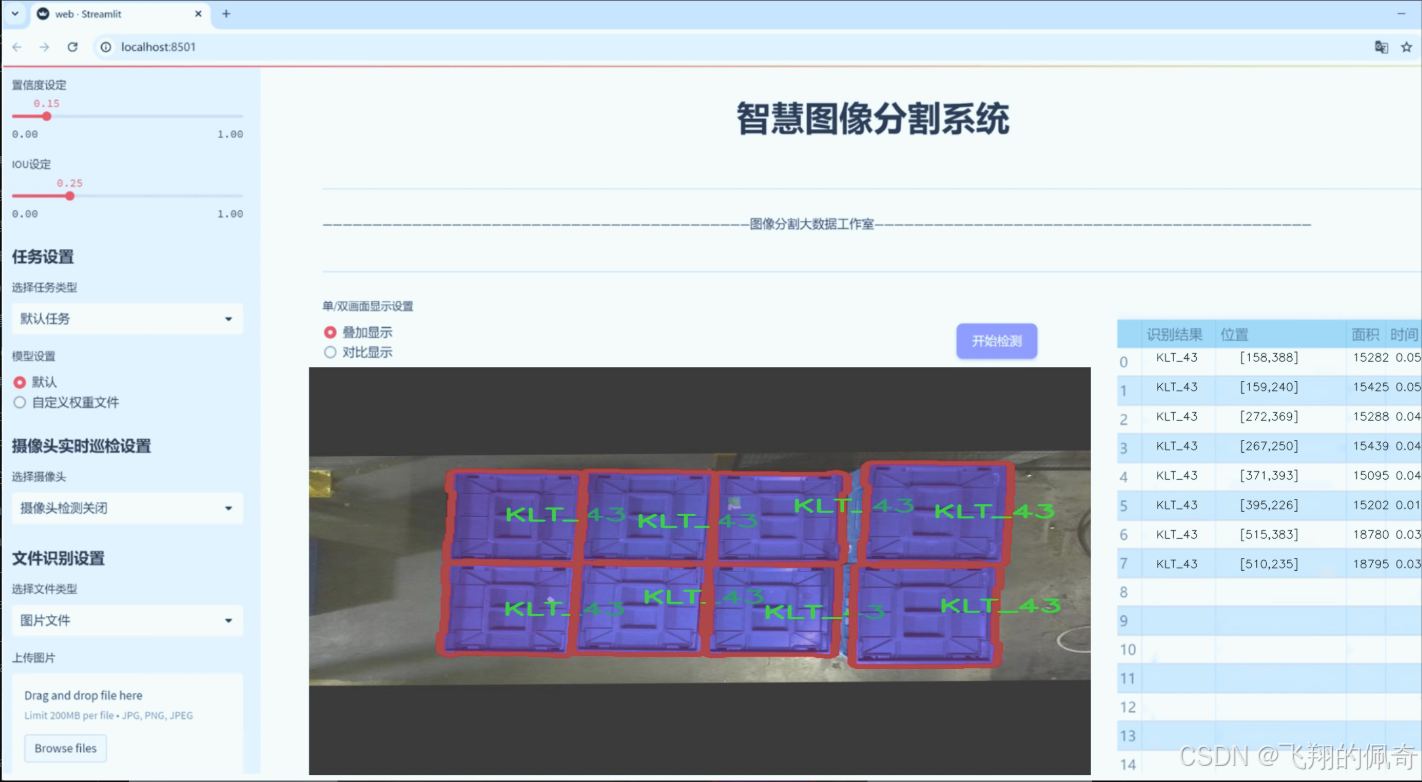This screenshot has width=1422, height=782.
Task: Click the browser forward arrow
Action: (x=44, y=47)
